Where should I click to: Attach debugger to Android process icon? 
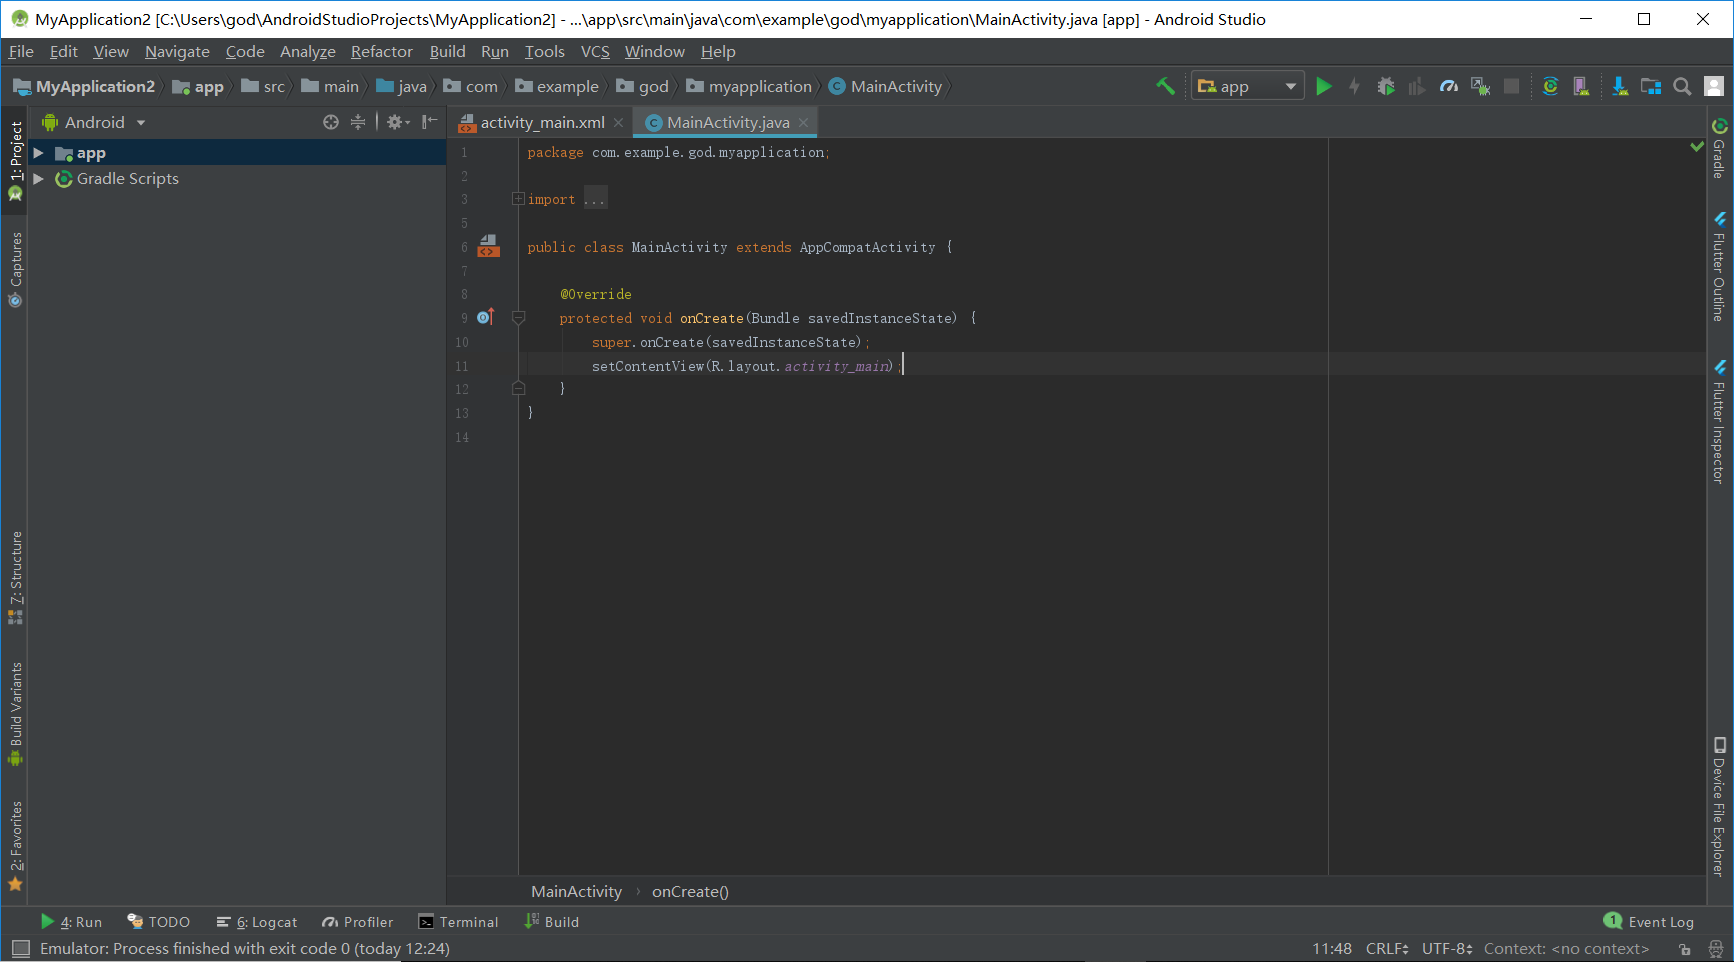(x=1480, y=86)
